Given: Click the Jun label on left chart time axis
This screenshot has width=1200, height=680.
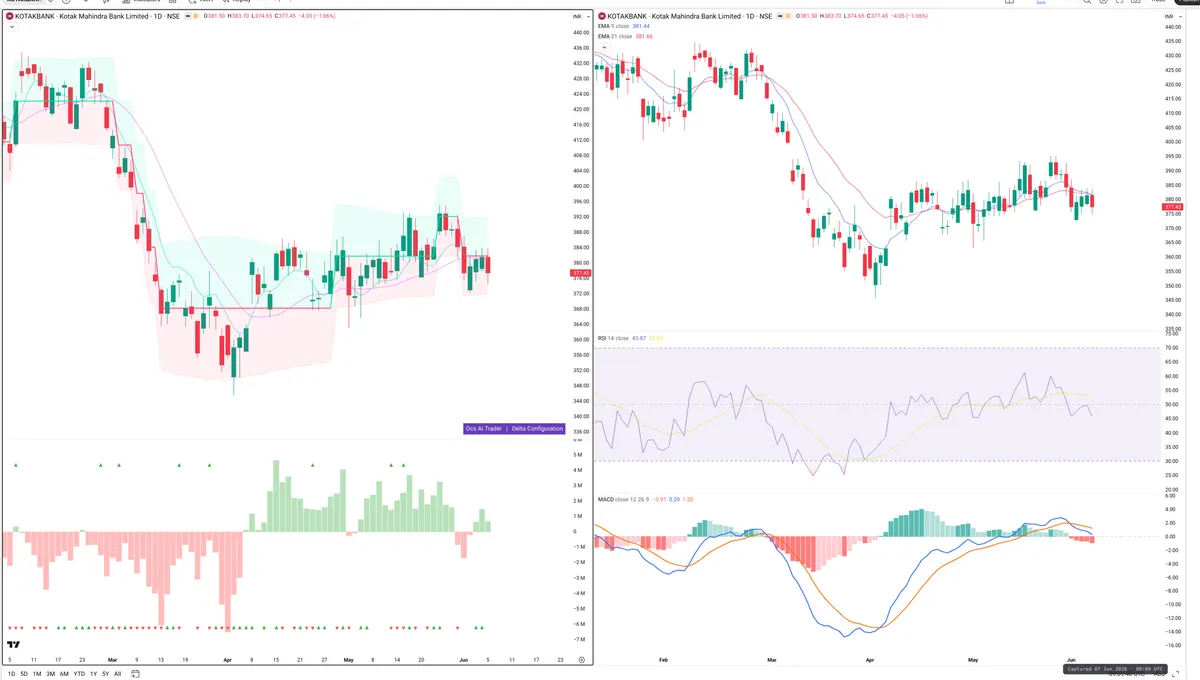Looking at the screenshot, I should tap(464, 660).
